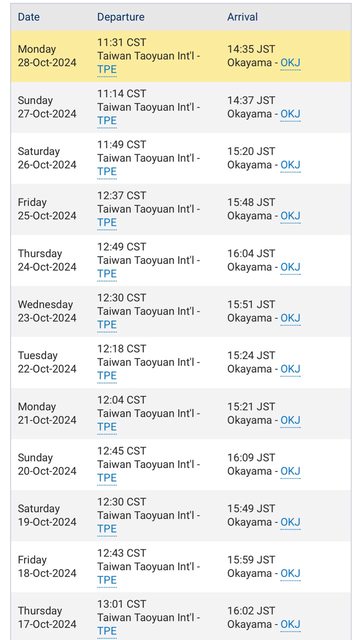Open TPE link for Sunday 20-Oct-2024
362x640 pixels.
pyautogui.click(x=107, y=478)
